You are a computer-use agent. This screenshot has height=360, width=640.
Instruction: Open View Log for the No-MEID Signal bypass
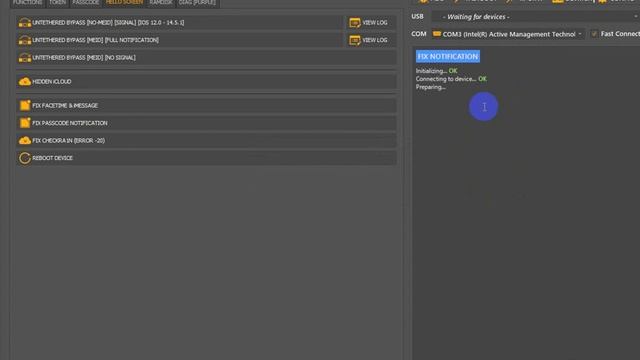370,23
